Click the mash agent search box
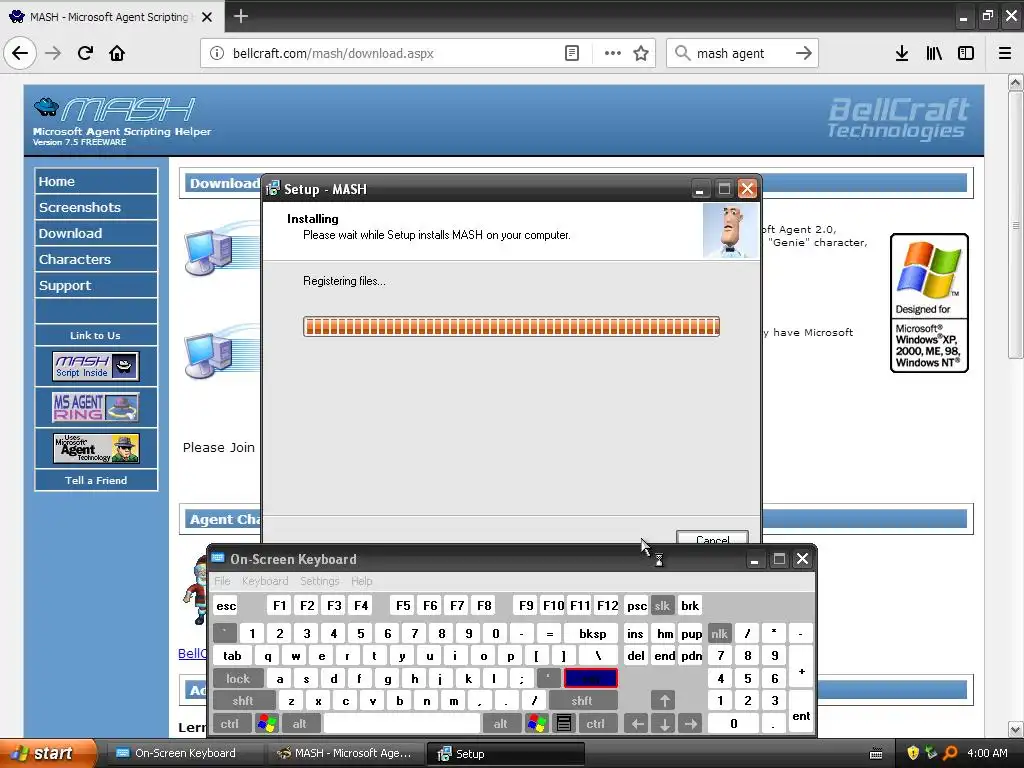The height and width of the screenshot is (768, 1024). (x=741, y=53)
